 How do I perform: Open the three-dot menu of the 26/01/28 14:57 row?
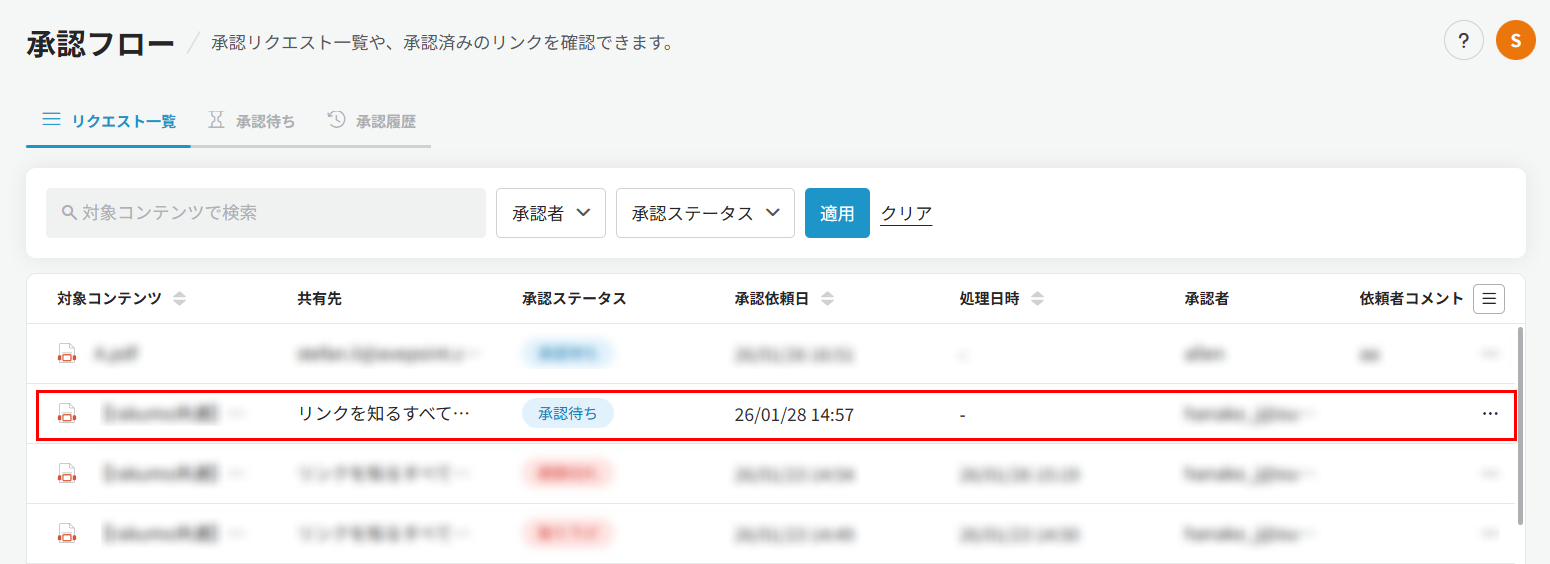pos(1490,413)
